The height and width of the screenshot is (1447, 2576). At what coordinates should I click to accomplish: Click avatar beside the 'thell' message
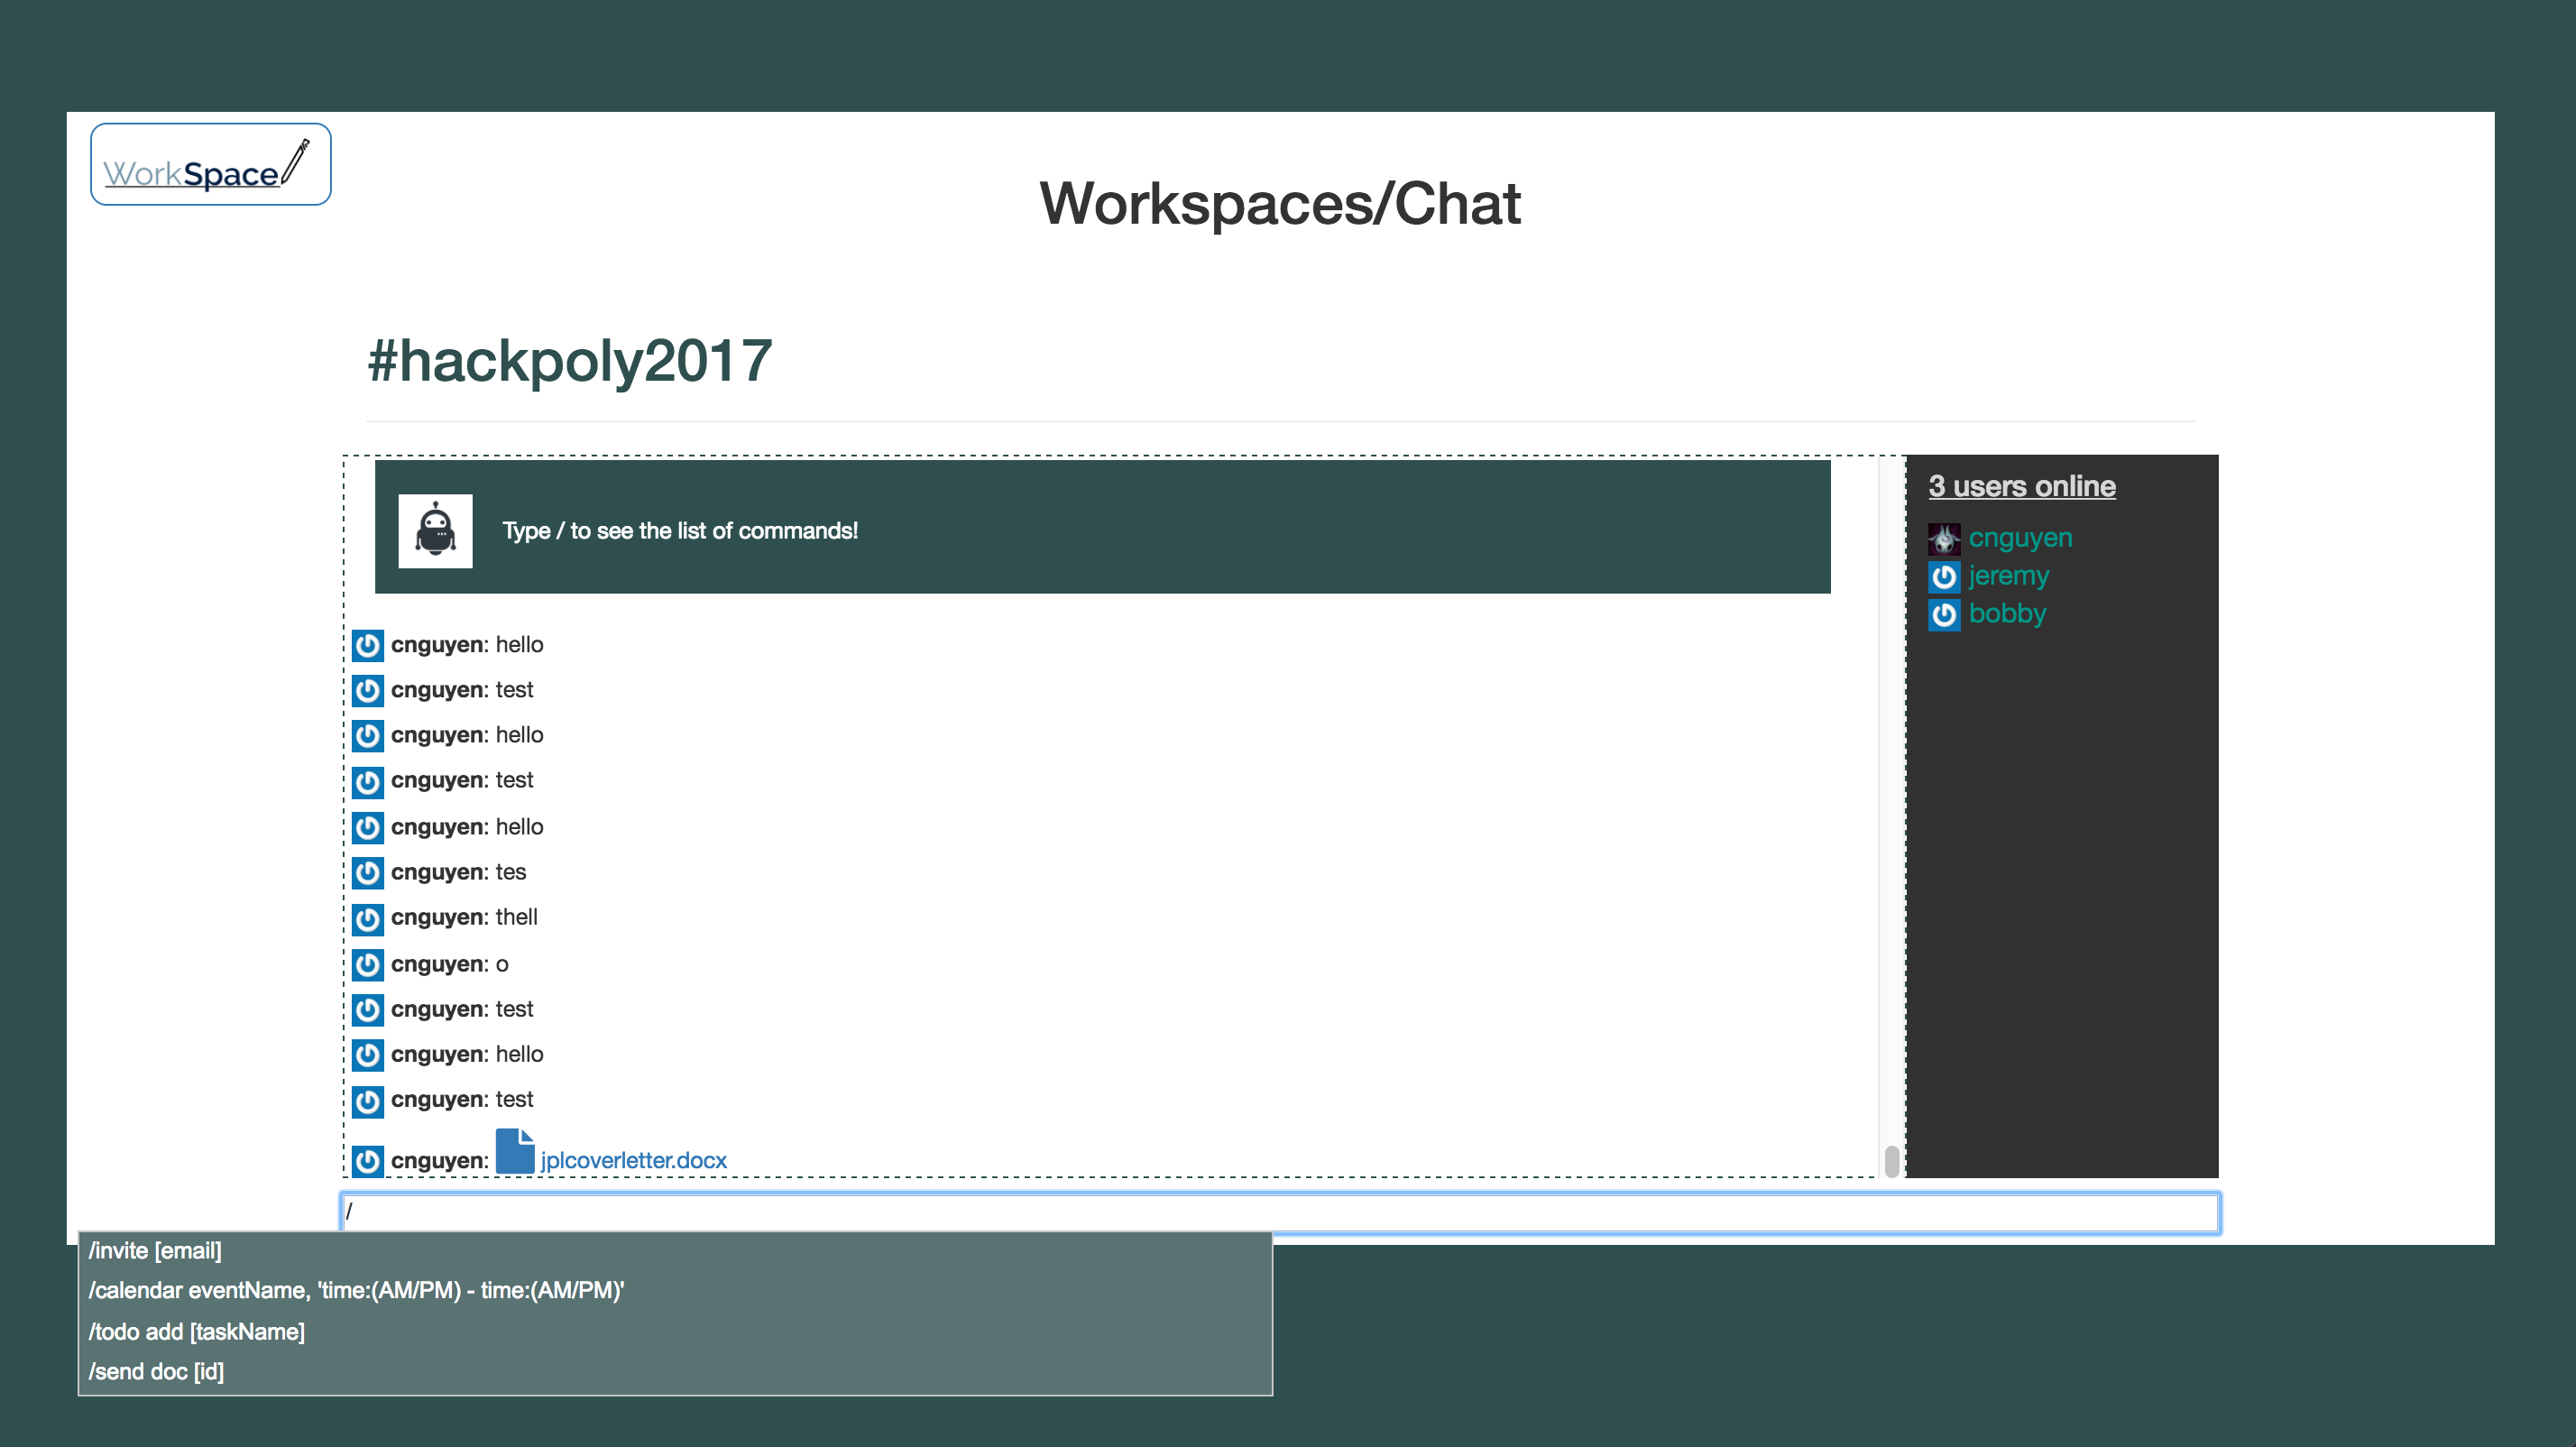tap(367, 918)
